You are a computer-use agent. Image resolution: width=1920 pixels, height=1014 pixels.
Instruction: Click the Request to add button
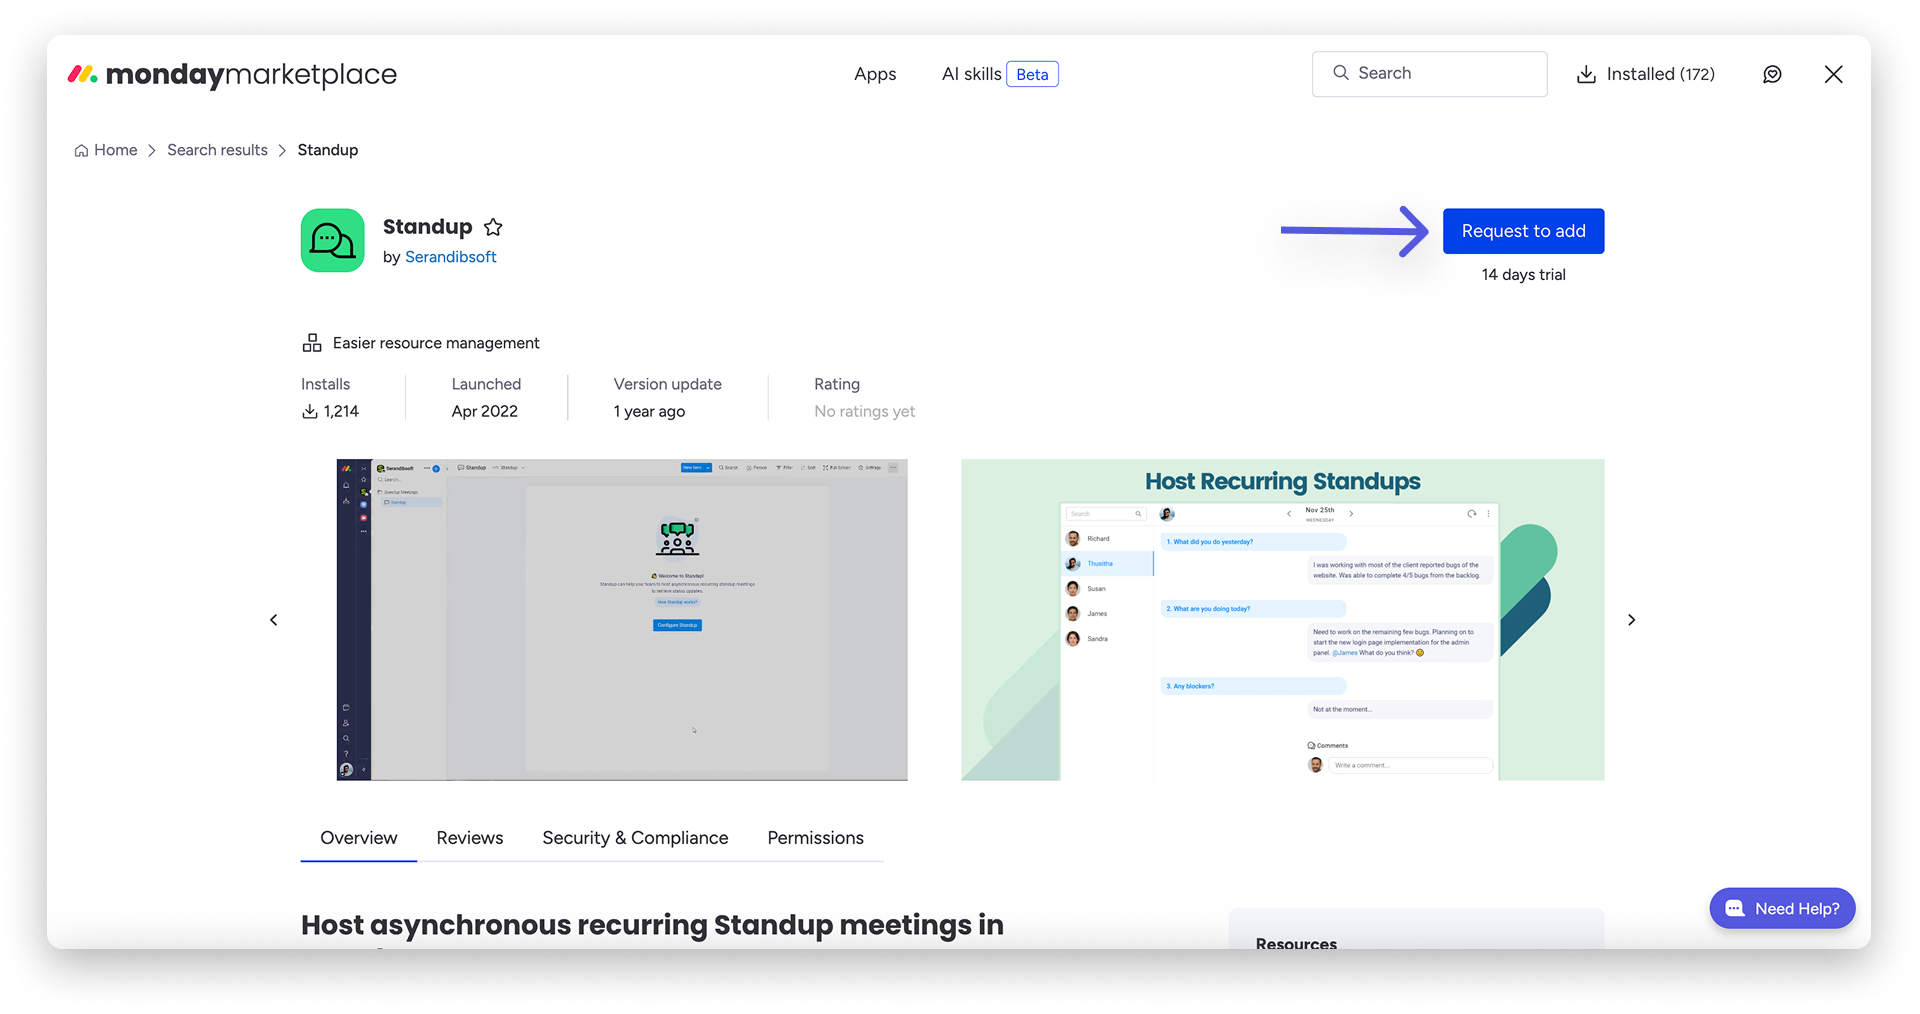pos(1523,231)
